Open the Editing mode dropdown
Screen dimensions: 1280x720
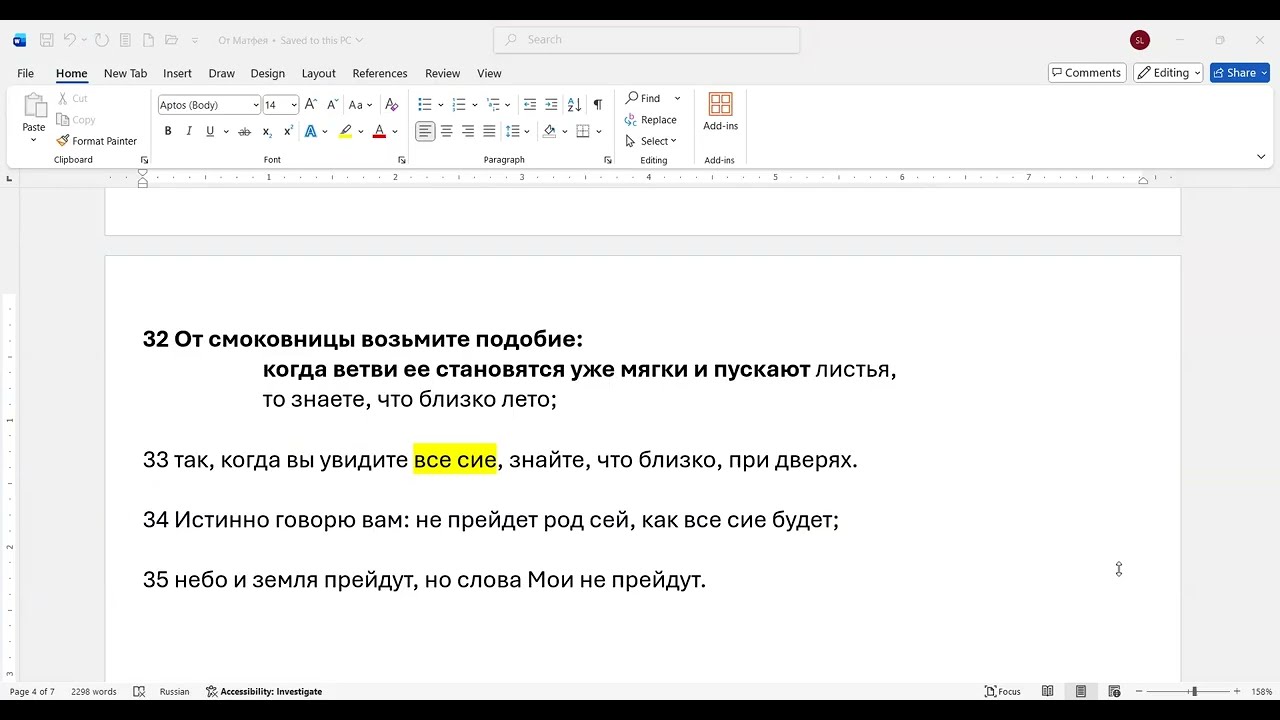[x=1168, y=73]
